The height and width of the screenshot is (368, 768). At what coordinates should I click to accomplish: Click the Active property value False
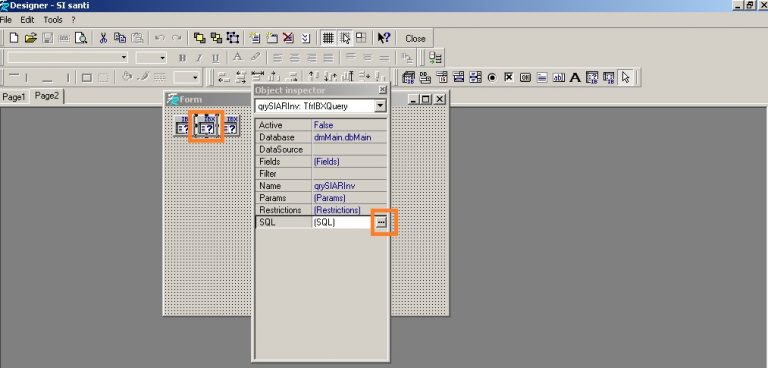[x=349, y=125]
